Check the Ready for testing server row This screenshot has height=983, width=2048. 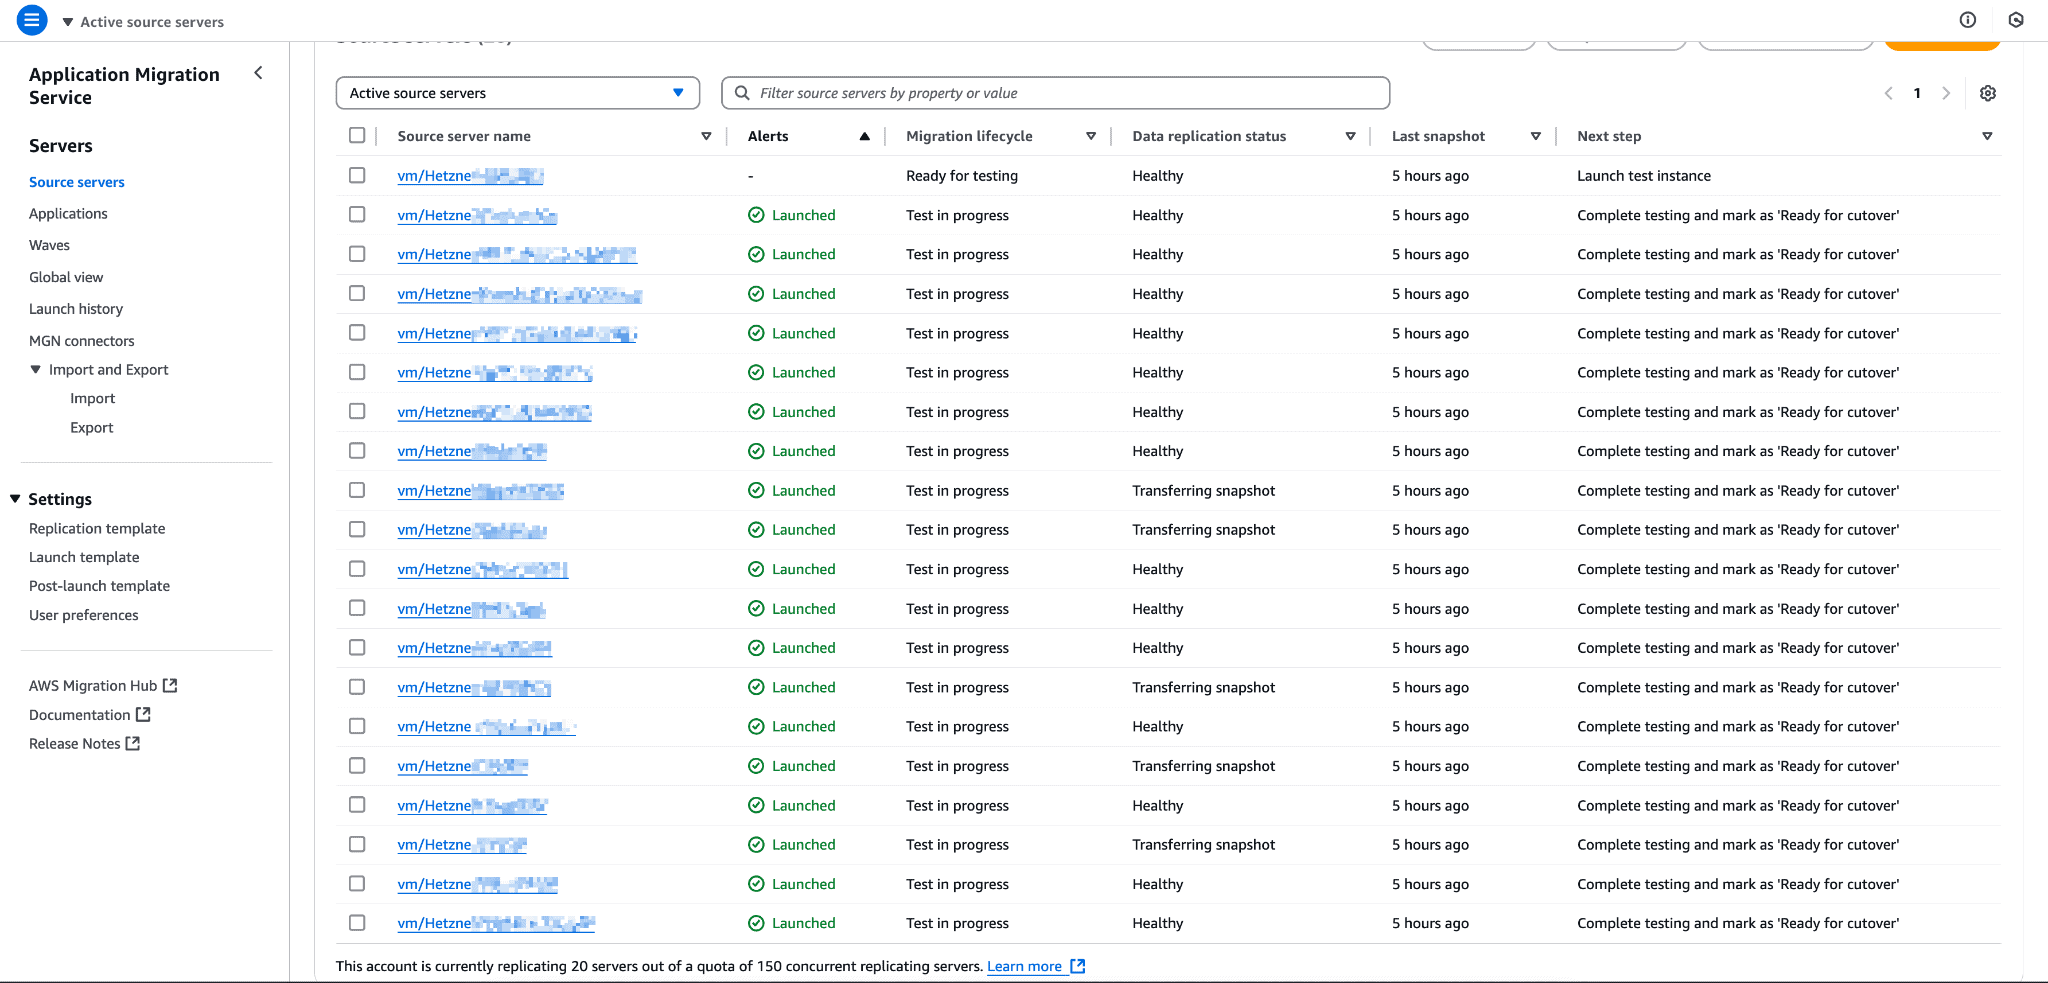coord(357,175)
